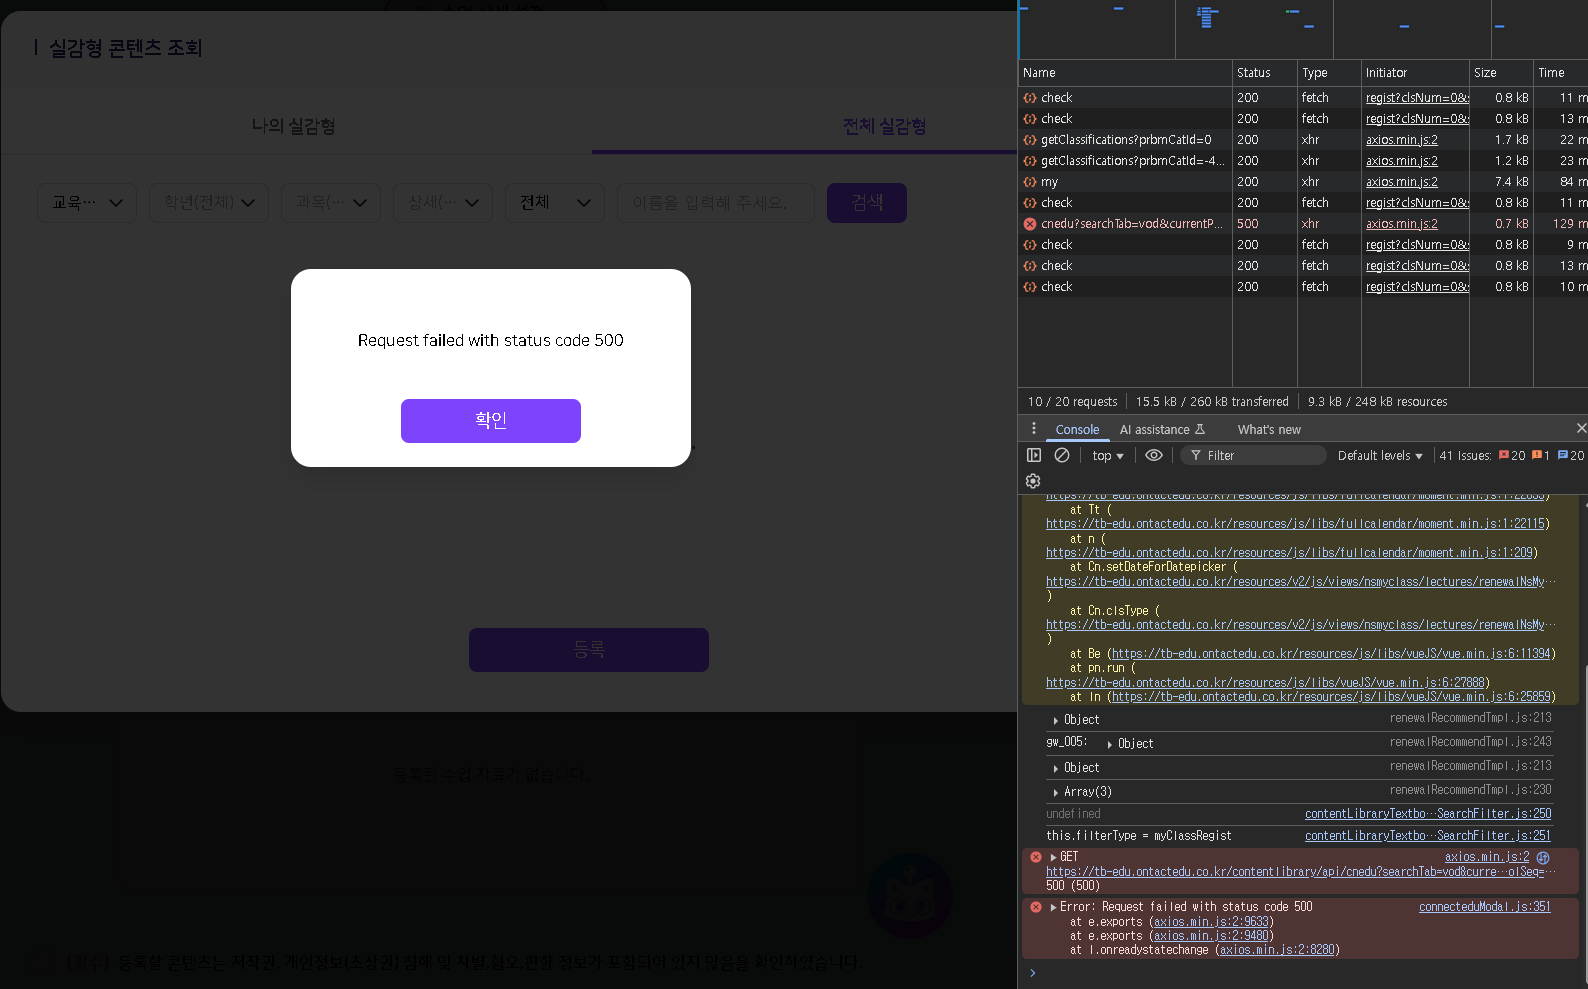The height and width of the screenshot is (989, 1588).
Task: Click the error issues count badge
Action: pos(1511,456)
